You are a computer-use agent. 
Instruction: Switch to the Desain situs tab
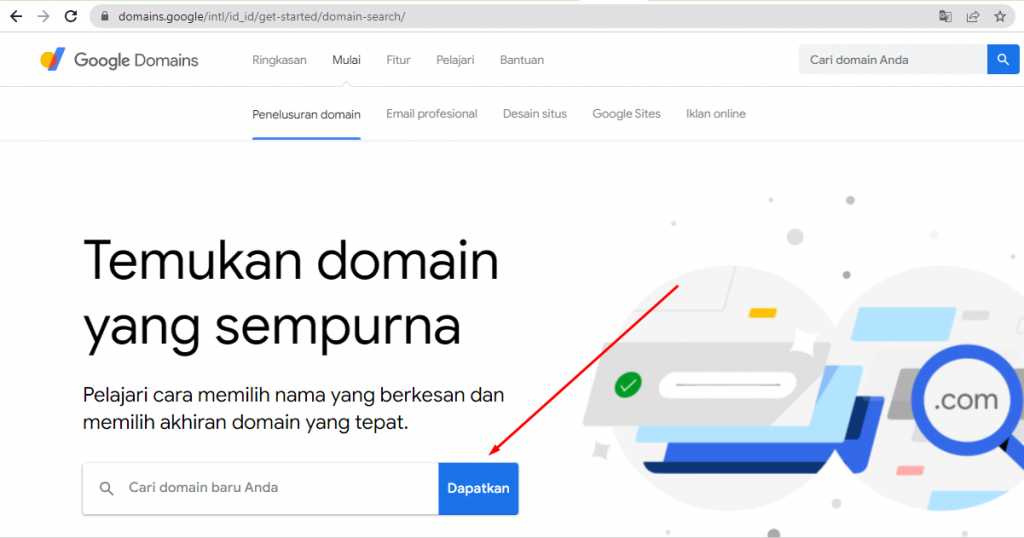534,114
